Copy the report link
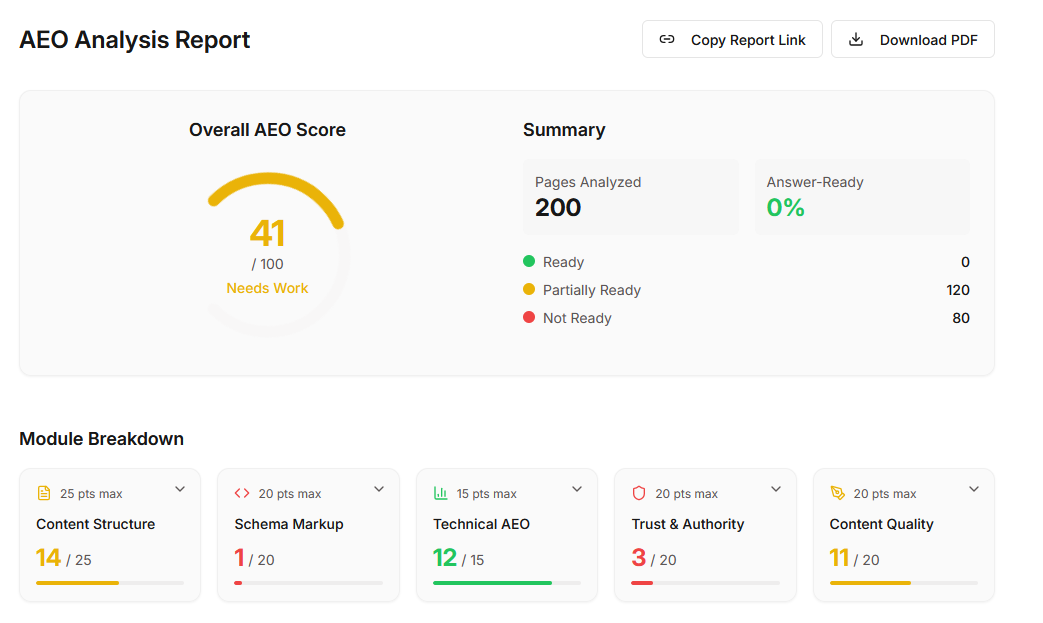1043x623 pixels. click(732, 40)
